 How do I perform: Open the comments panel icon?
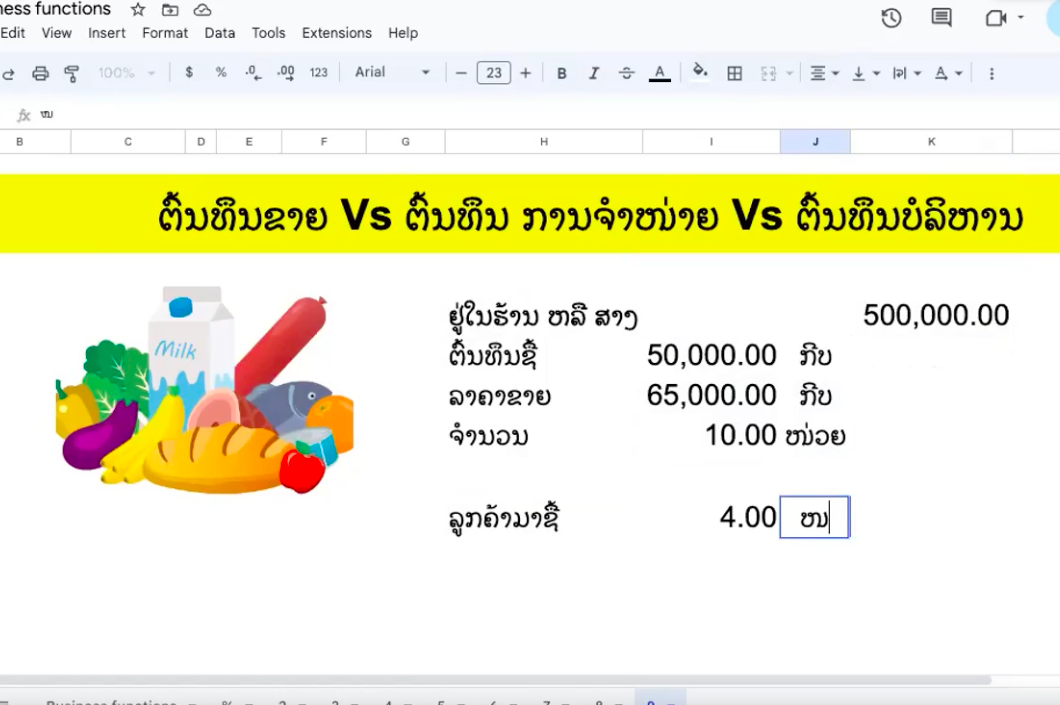pos(941,18)
